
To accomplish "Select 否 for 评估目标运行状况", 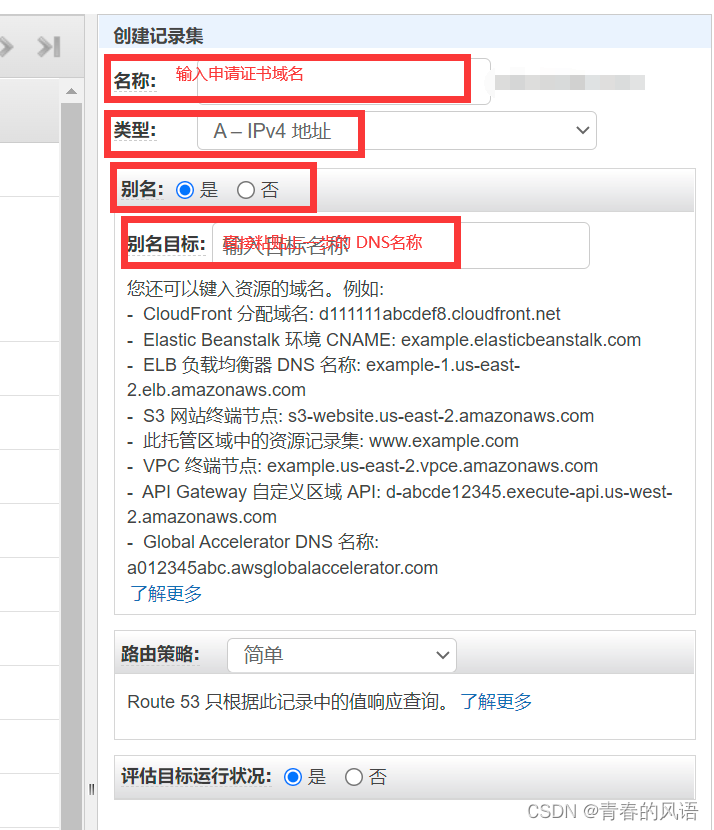I will pyautogui.click(x=354, y=777).
